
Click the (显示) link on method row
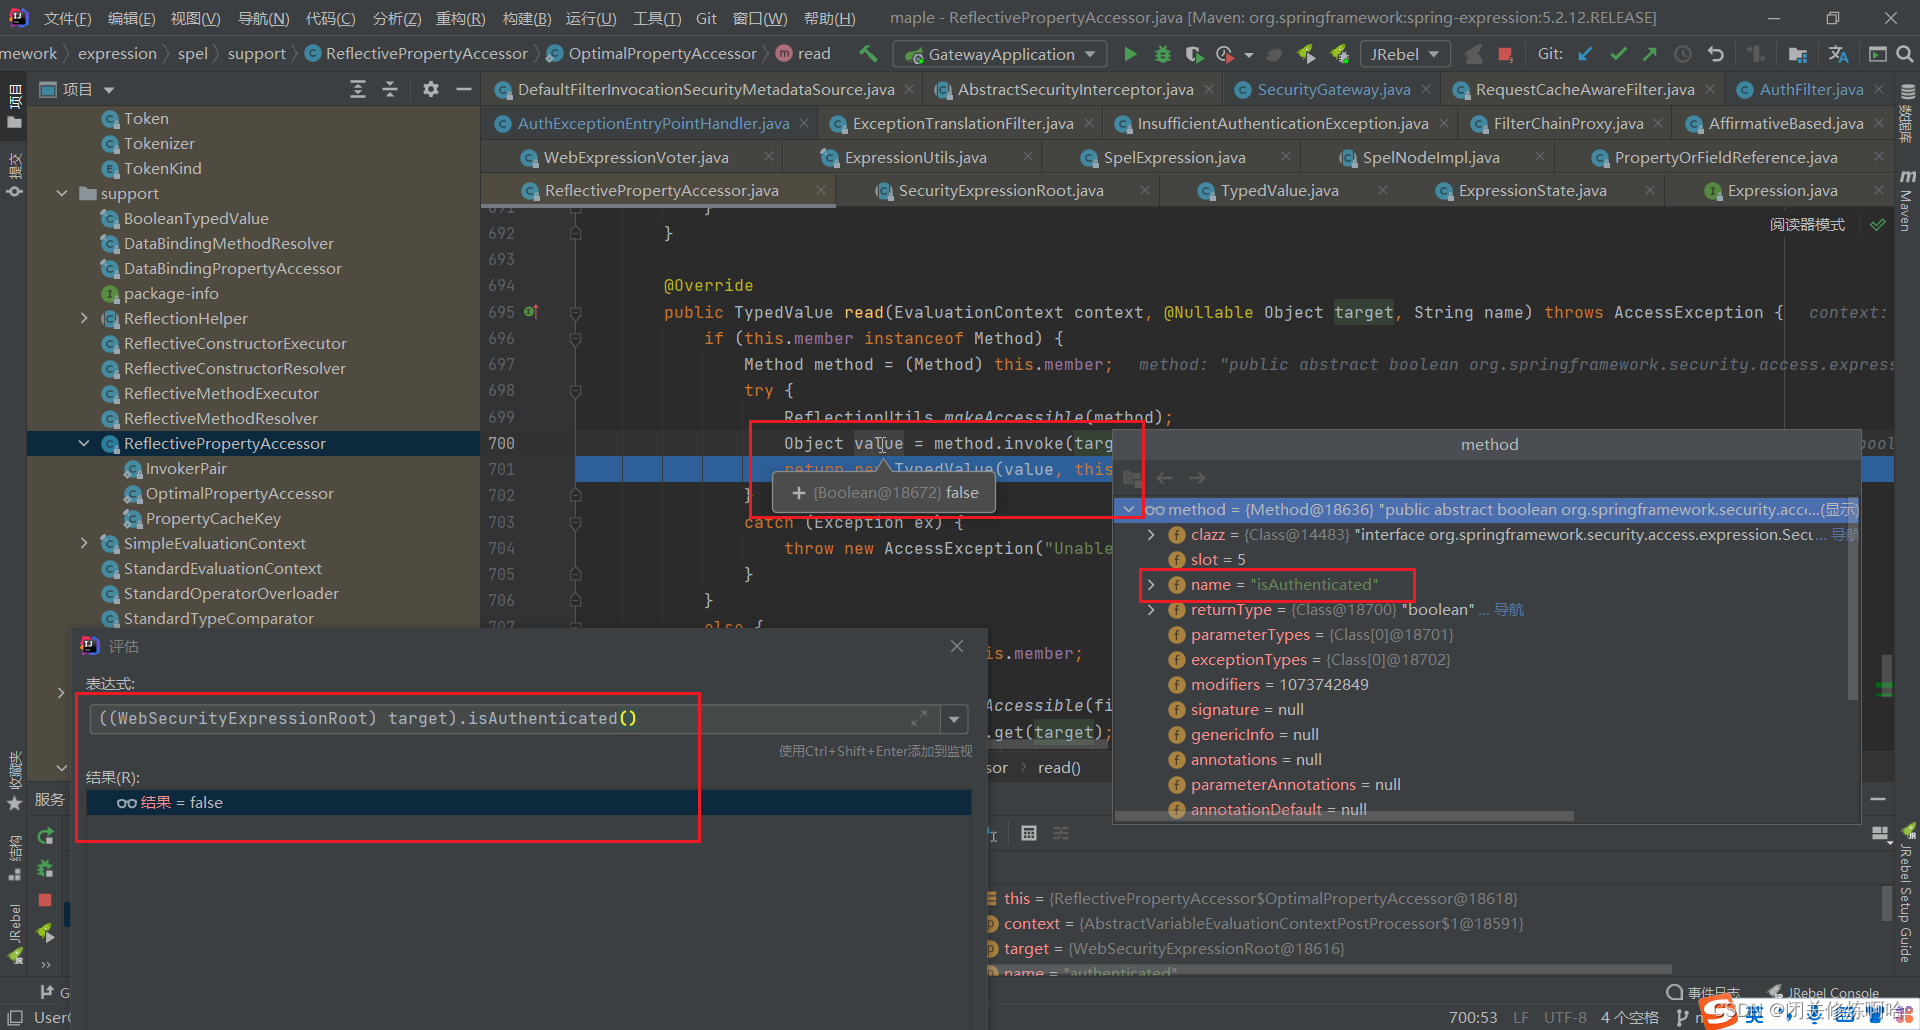(x=1838, y=510)
